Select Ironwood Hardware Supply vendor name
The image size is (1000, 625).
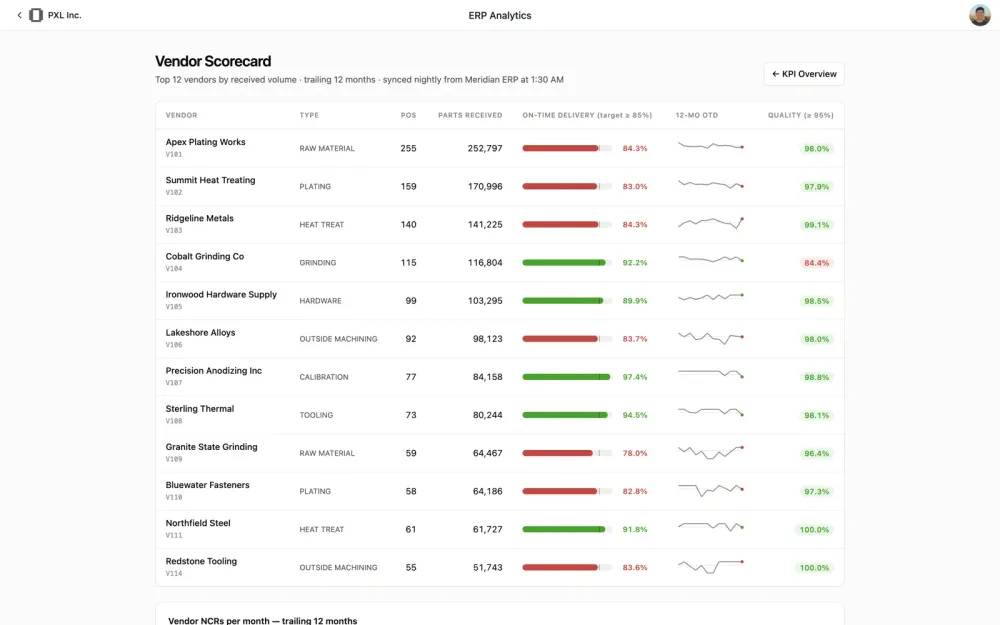click(x=221, y=295)
